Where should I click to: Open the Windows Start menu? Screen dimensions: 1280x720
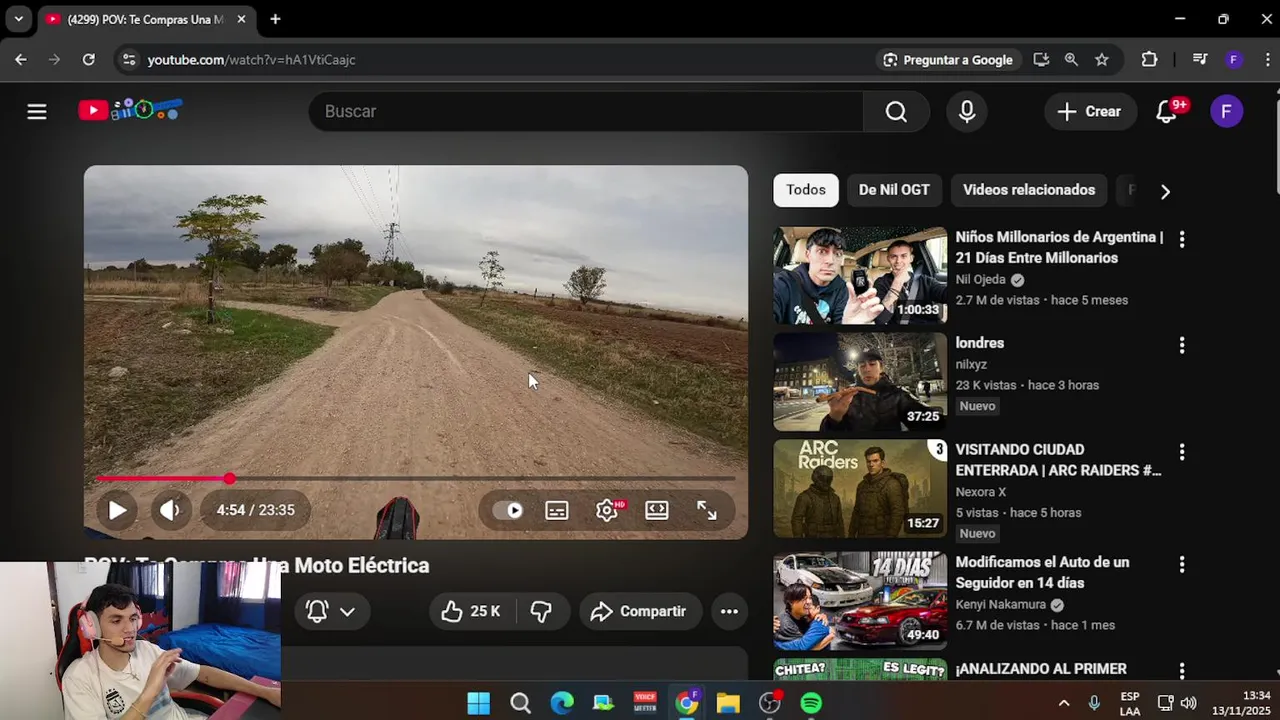pos(479,703)
